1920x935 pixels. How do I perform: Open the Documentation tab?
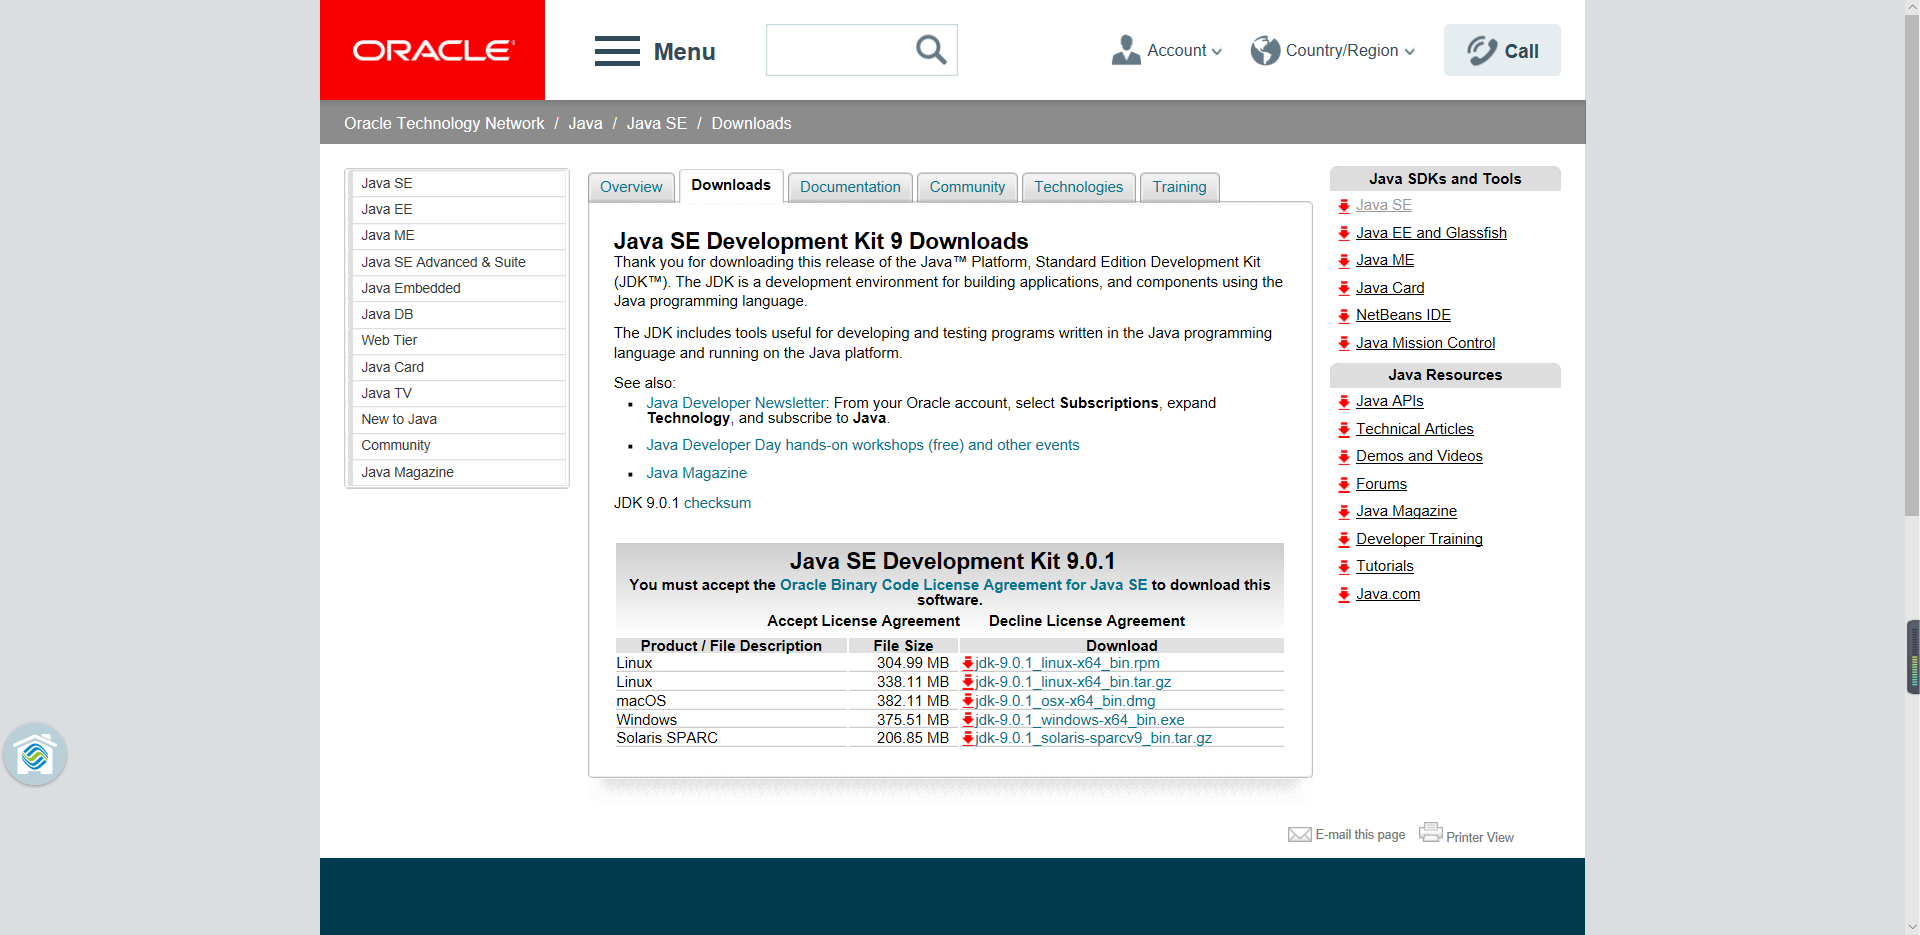pos(850,187)
